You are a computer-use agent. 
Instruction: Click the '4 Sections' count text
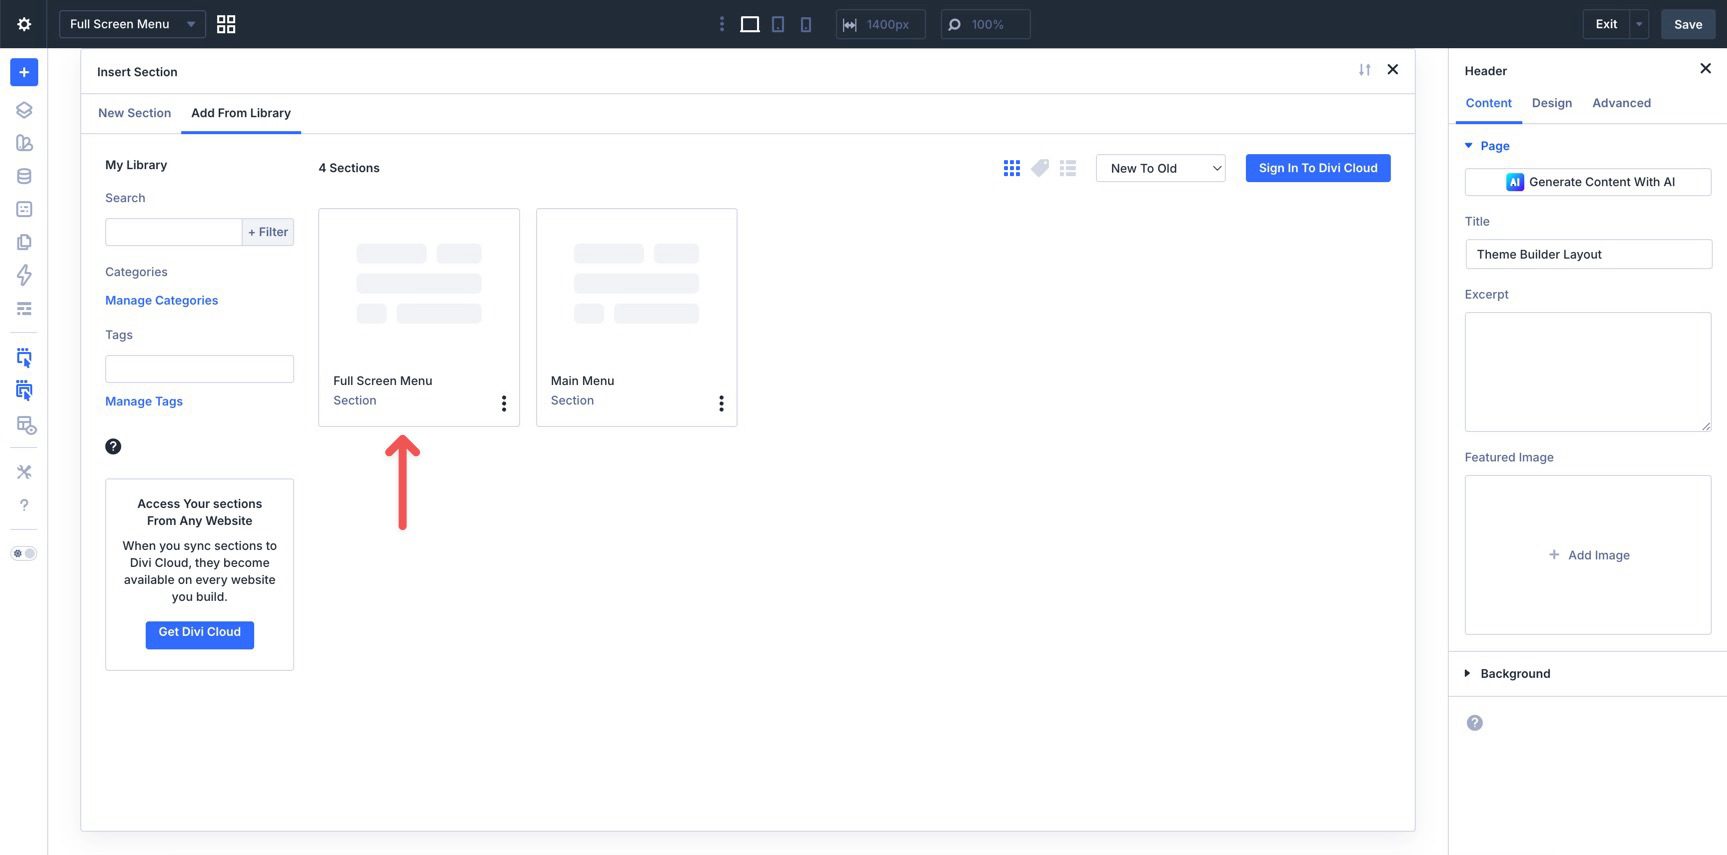point(349,168)
